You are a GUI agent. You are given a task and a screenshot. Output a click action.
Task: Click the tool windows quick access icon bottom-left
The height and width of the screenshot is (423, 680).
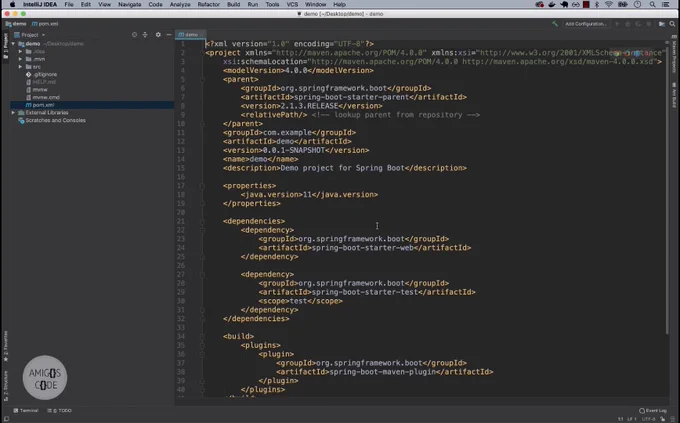click(7, 419)
